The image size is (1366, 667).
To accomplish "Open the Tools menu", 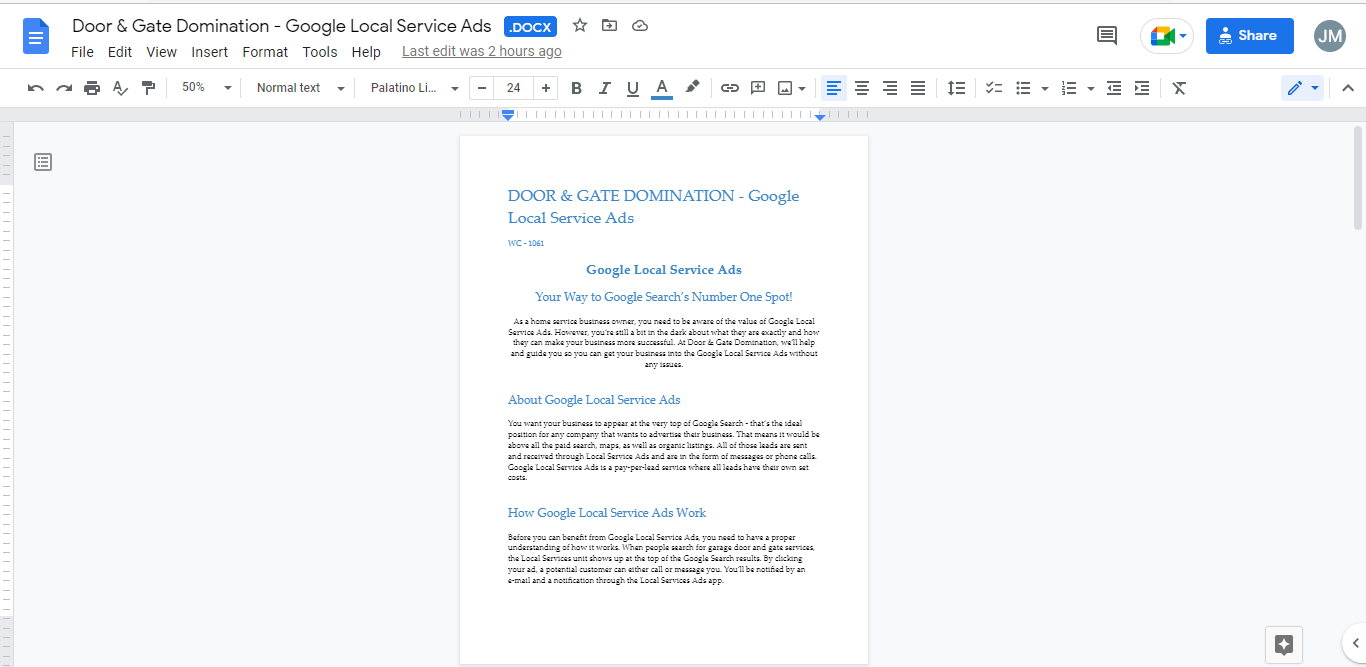I will coord(320,52).
